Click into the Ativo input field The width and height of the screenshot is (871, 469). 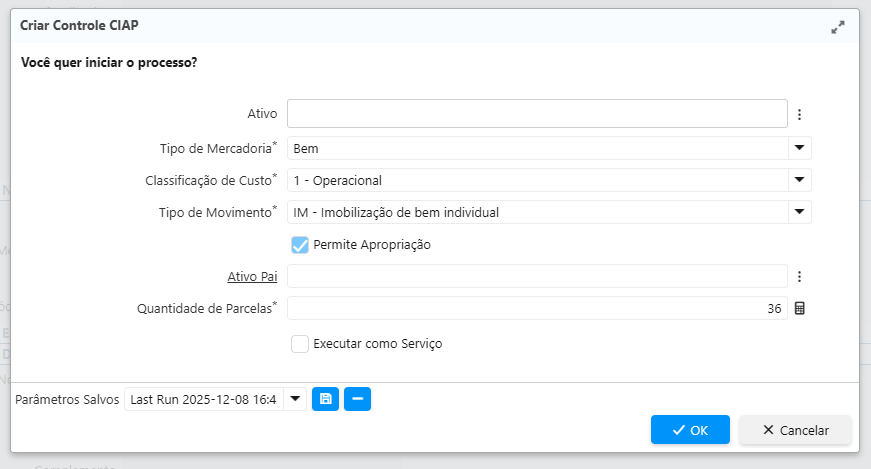point(537,114)
